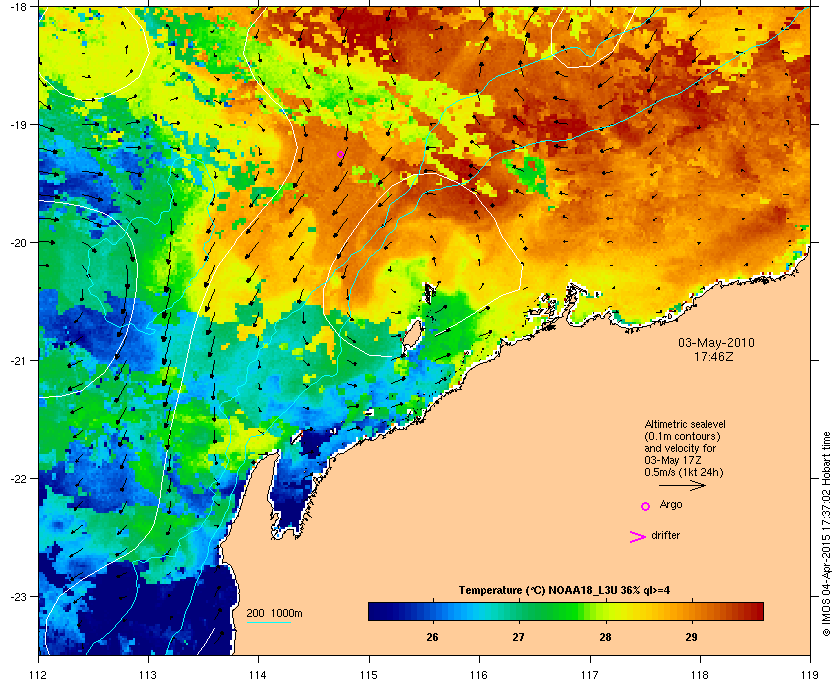Click the 0.5m/s (1kt 24h) text

[684, 473]
